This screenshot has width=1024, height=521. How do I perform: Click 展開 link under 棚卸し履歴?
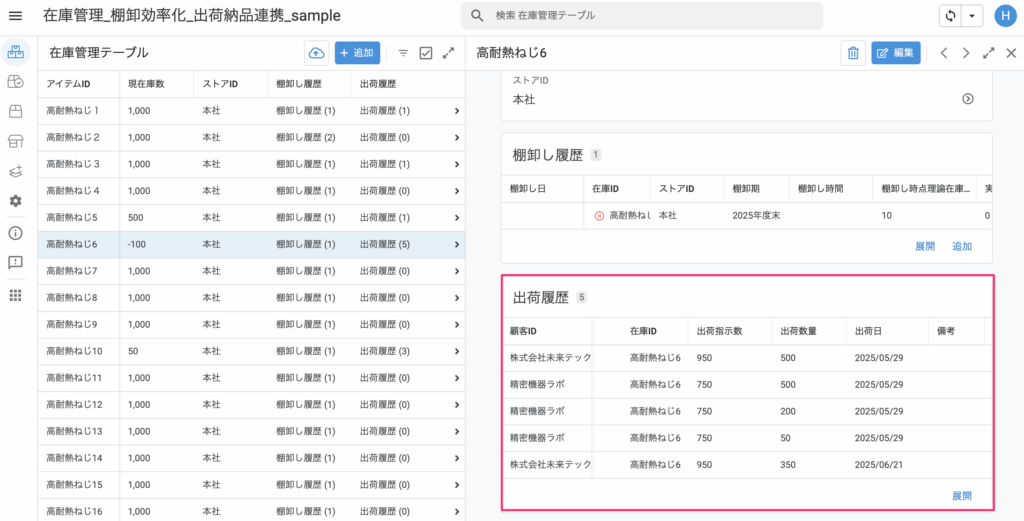coord(925,246)
